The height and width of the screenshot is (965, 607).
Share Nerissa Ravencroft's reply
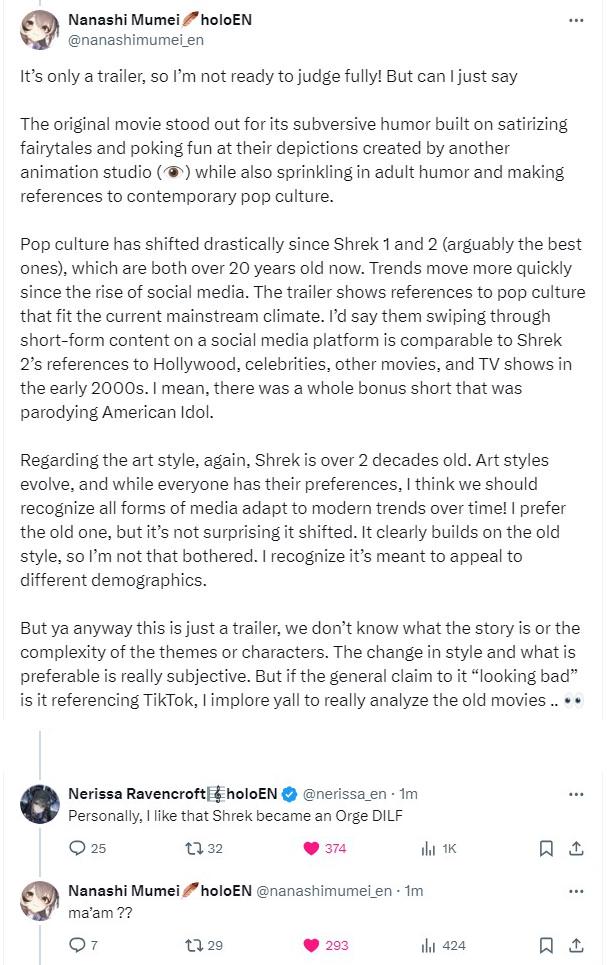[x=576, y=848]
